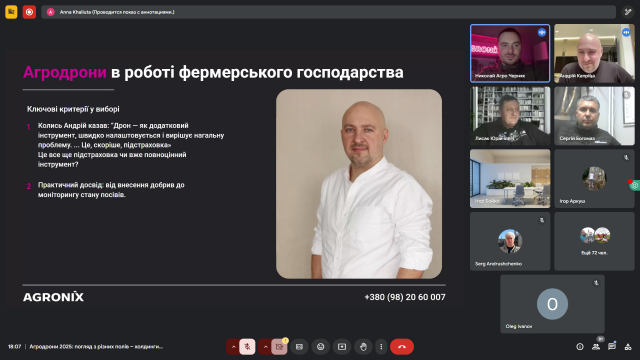Open emoji reactions button
This screenshot has width=640, height=360.
(x=320, y=347)
